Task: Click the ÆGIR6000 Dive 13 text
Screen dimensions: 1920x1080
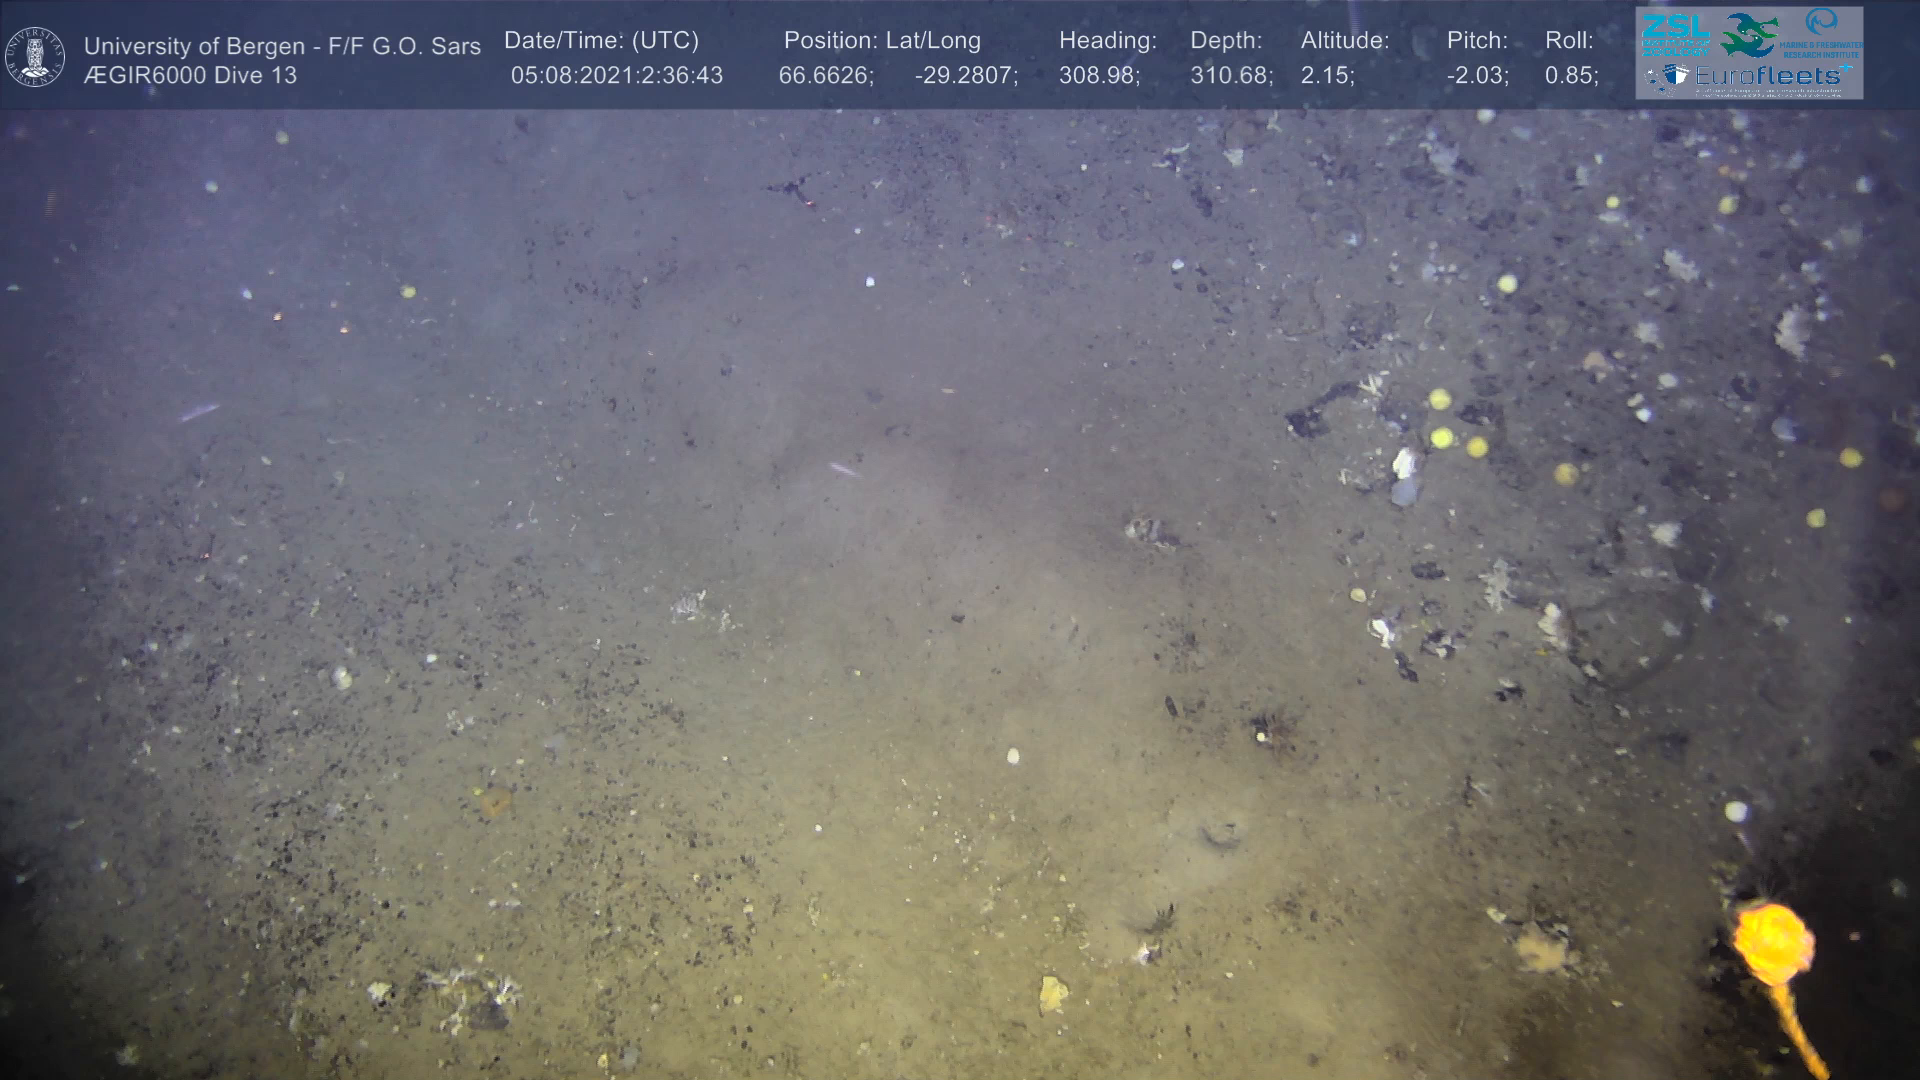Action: pyautogui.click(x=190, y=76)
